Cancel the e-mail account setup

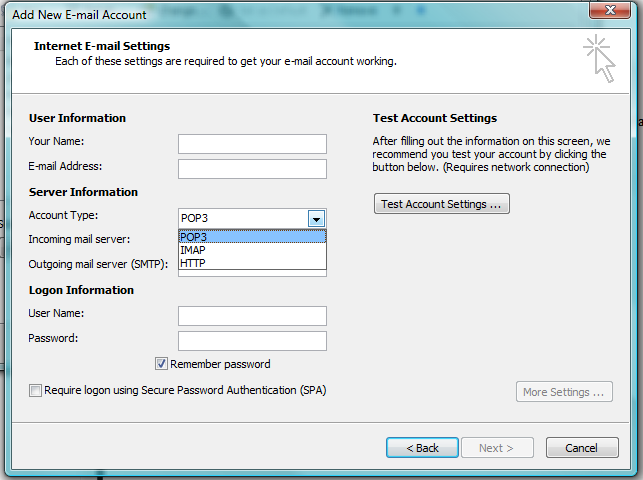pyautogui.click(x=580, y=448)
